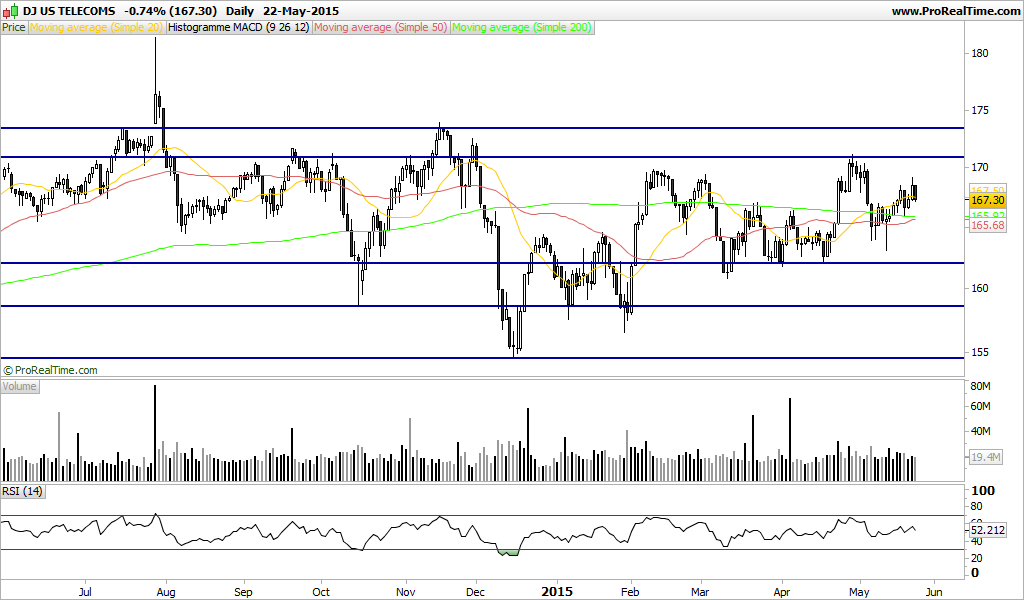The image size is (1024, 600).
Task: Click the 60M volume axis label
Action: [981, 406]
